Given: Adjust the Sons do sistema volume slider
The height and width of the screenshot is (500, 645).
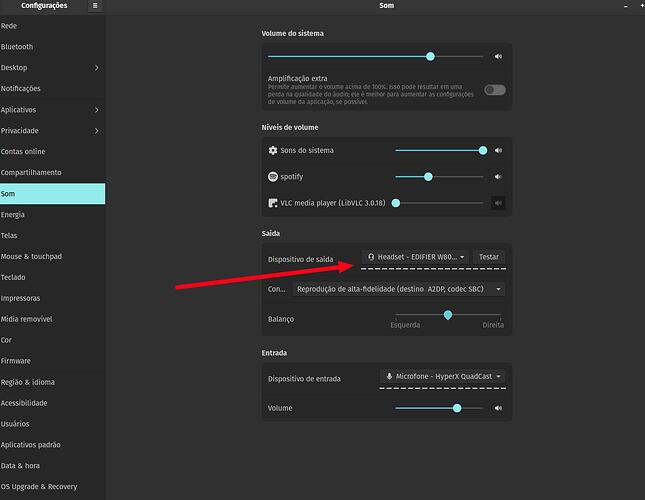Looking at the screenshot, I should [439, 150].
